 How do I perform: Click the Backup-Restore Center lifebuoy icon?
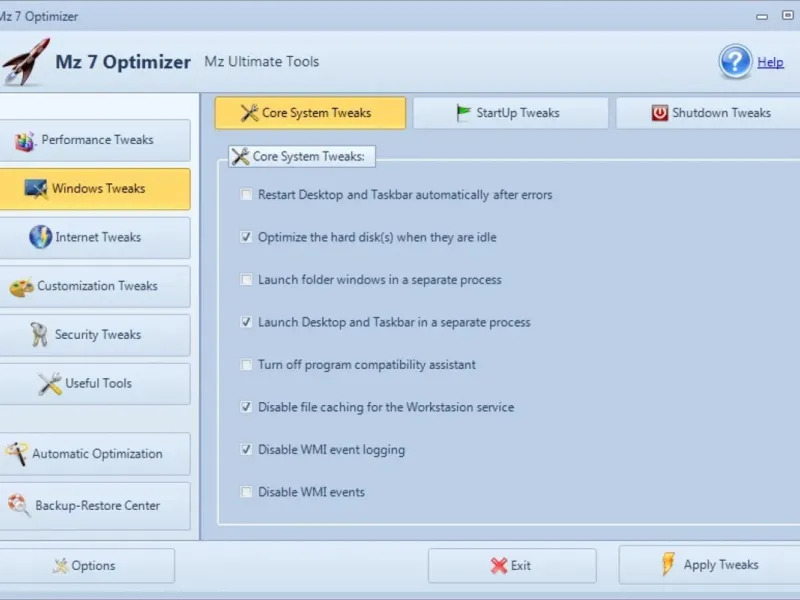[19, 505]
